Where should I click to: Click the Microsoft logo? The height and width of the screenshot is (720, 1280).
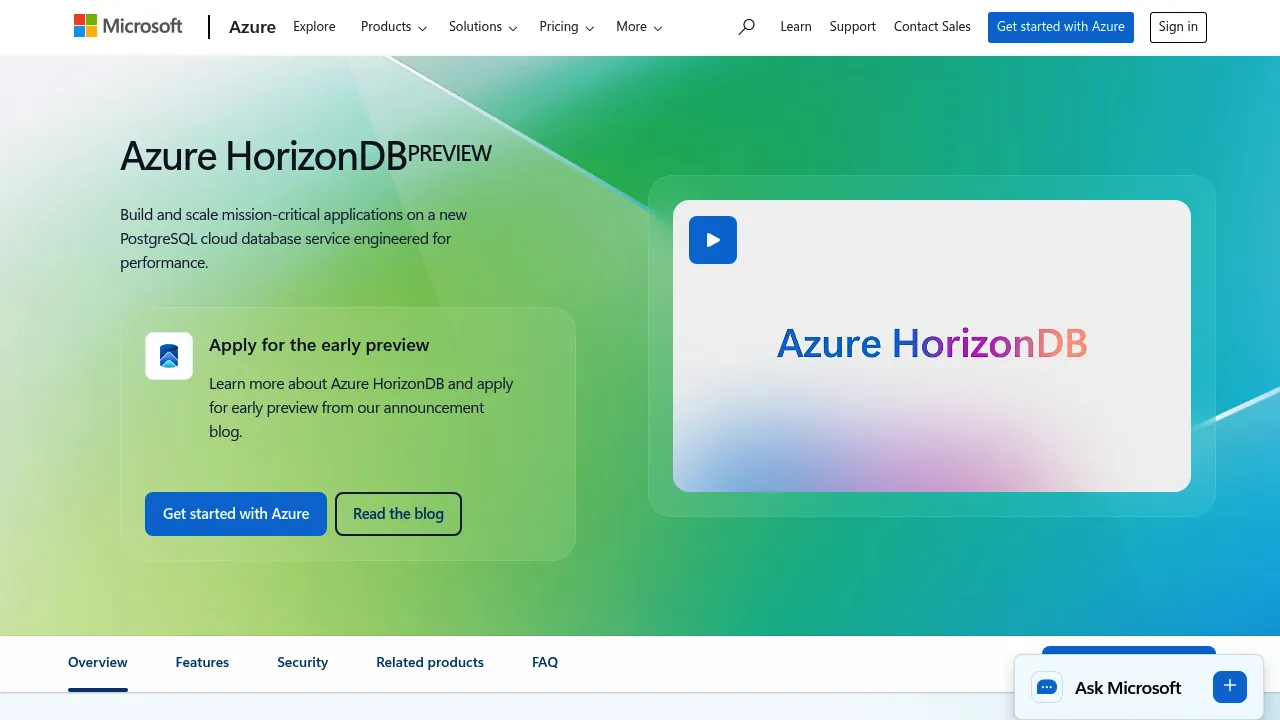click(128, 26)
